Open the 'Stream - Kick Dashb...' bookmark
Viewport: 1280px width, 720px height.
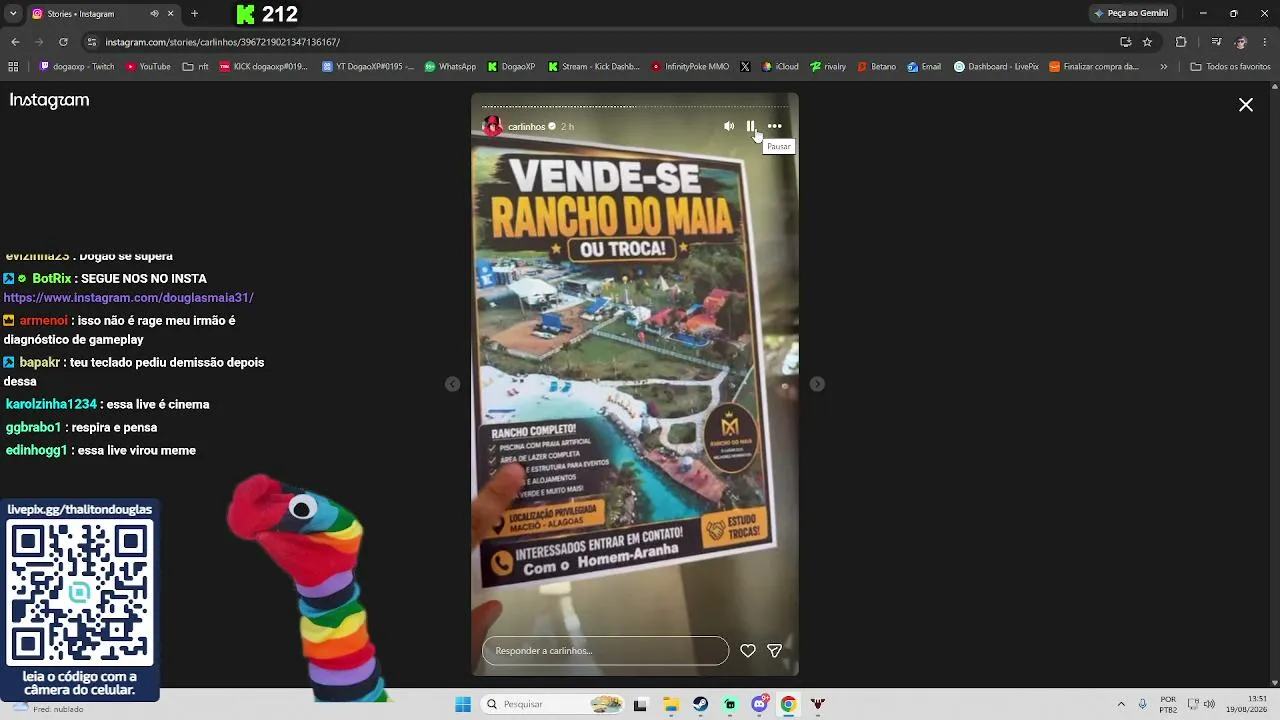pos(594,67)
